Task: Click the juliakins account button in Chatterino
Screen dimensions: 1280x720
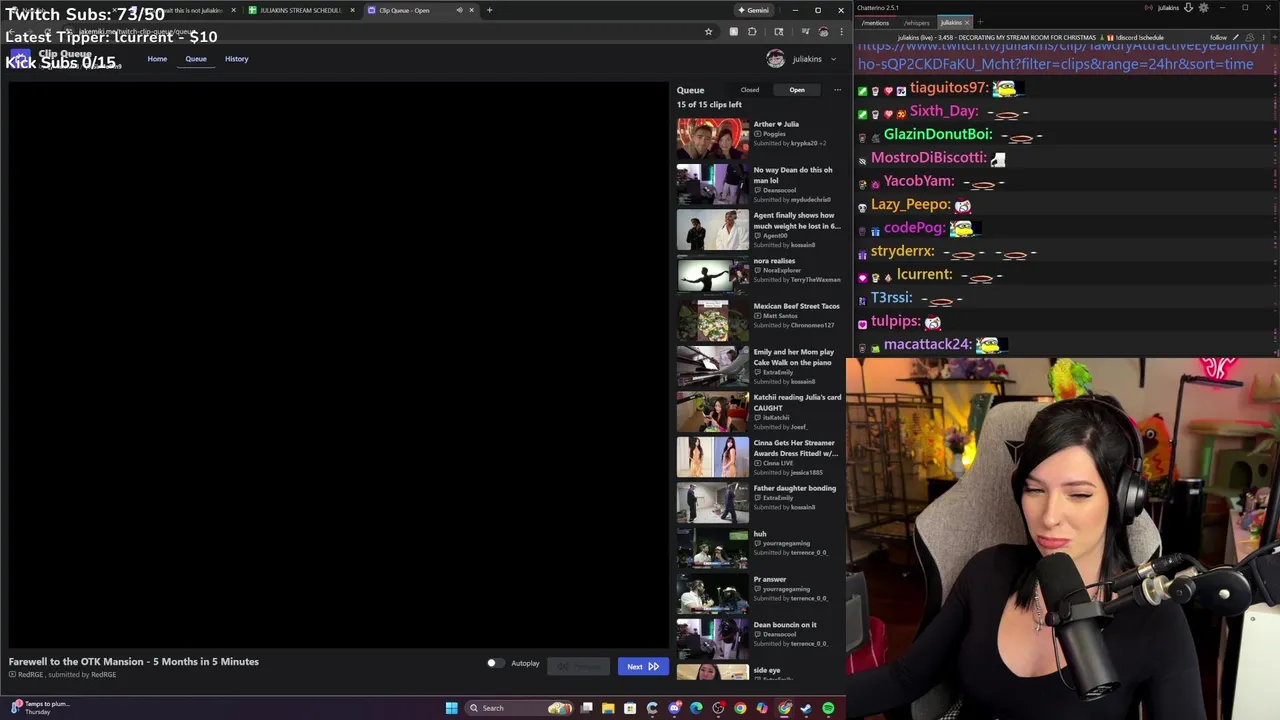Action: point(1168,8)
